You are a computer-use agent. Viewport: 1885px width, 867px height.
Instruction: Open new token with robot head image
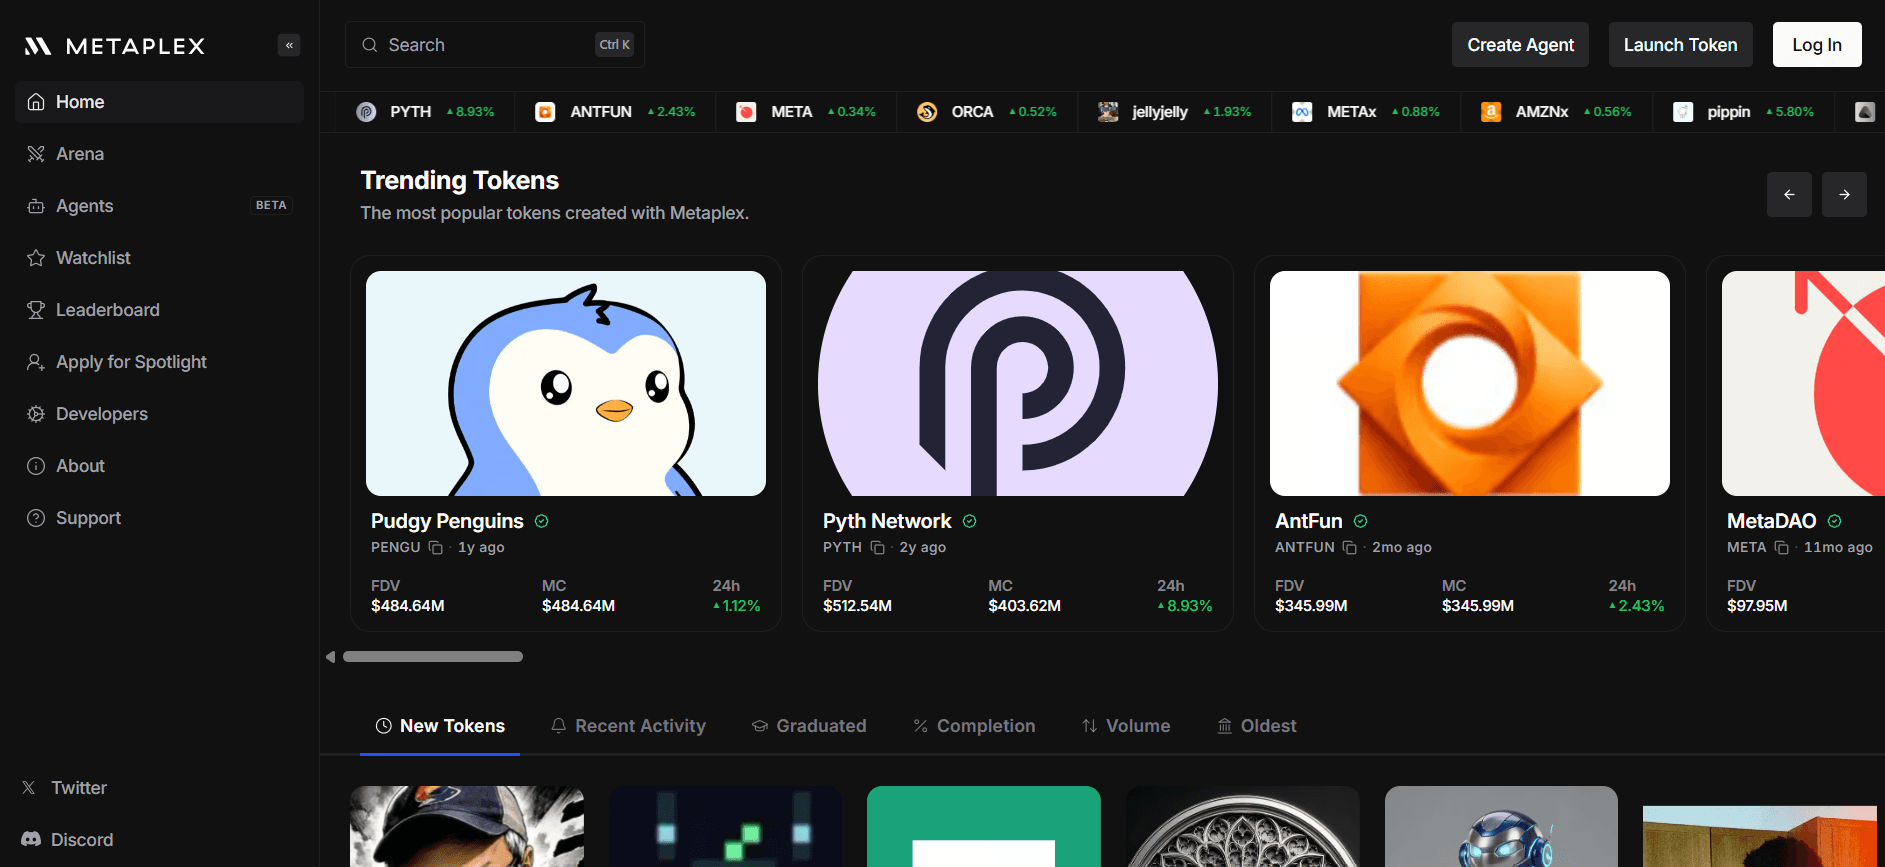click(x=1501, y=826)
